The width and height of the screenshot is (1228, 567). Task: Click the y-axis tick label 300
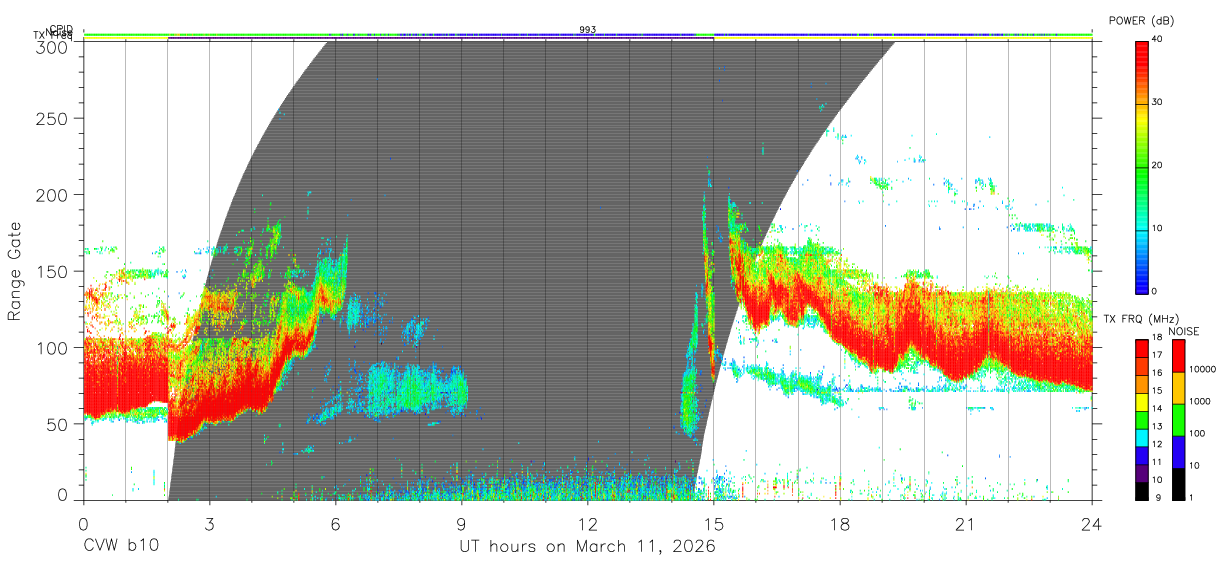coord(51,48)
